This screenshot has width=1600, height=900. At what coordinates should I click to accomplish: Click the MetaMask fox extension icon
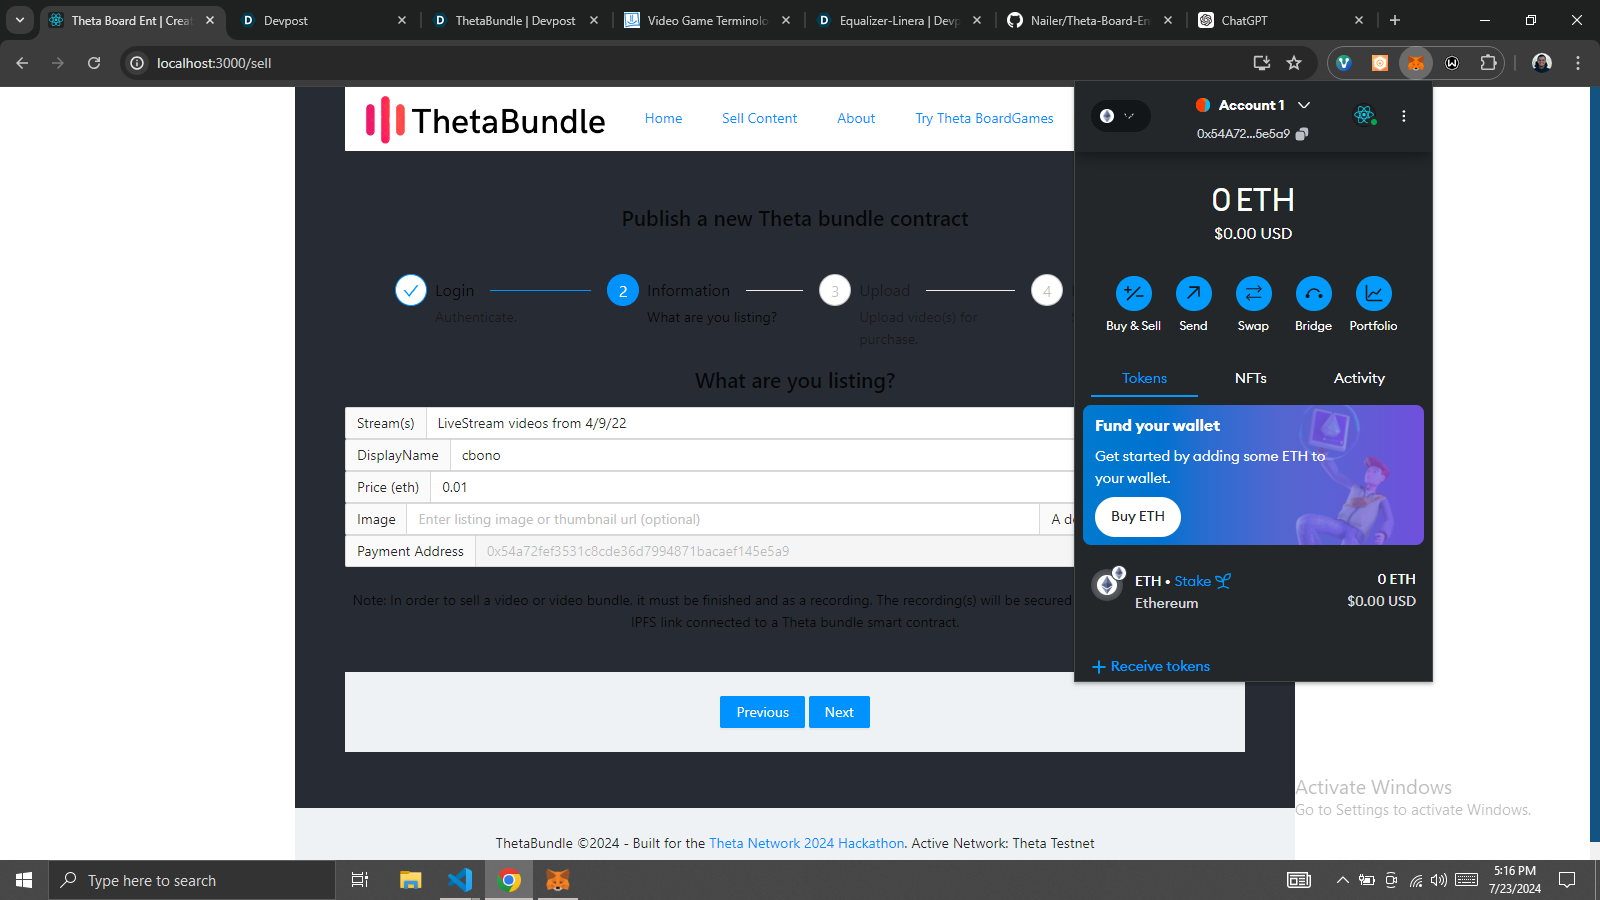(x=1415, y=63)
